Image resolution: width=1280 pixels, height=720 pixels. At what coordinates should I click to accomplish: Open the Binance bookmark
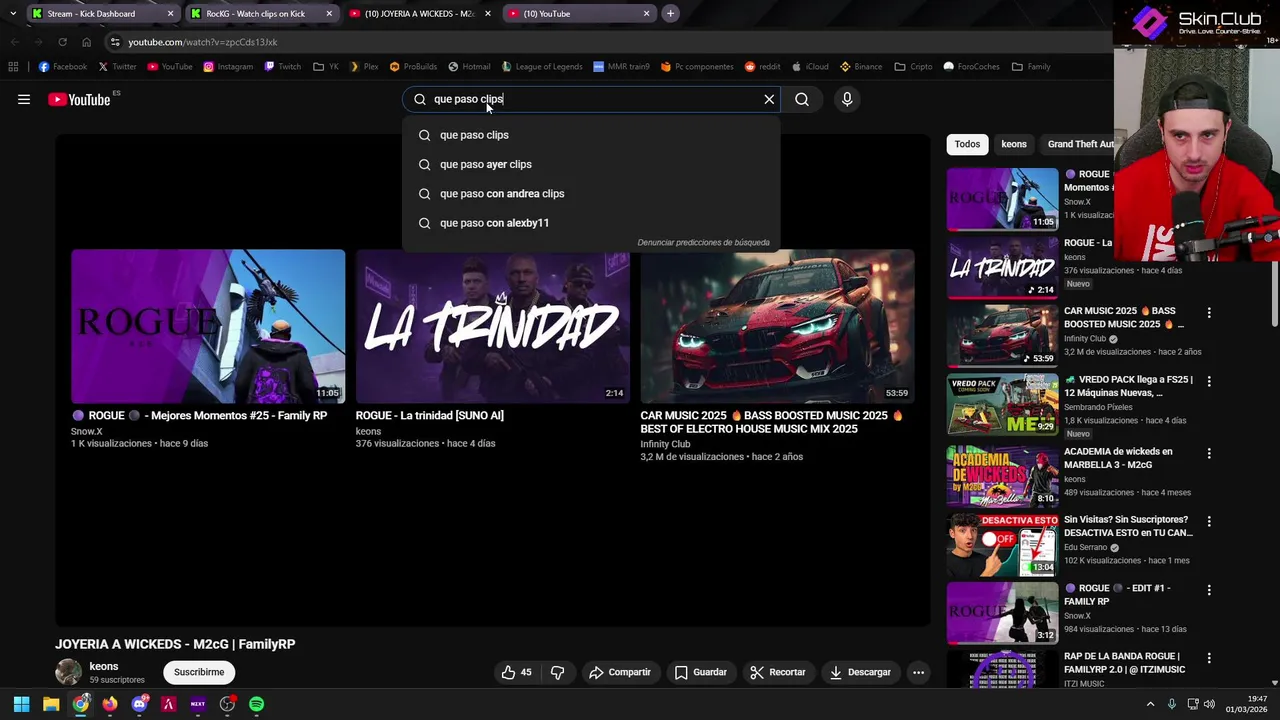[861, 67]
